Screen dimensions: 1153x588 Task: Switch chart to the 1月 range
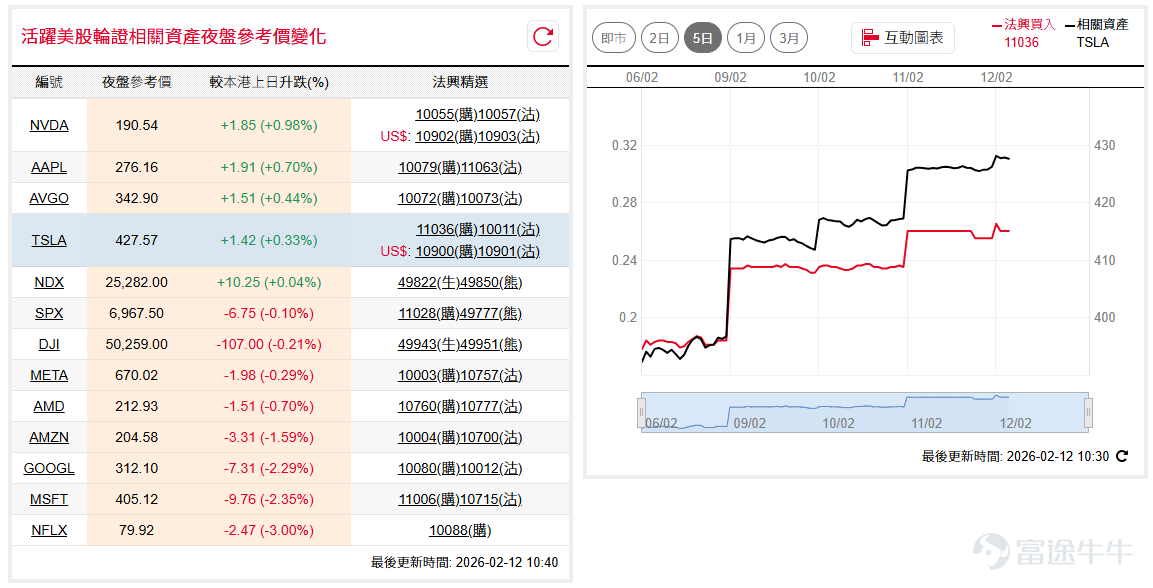pyautogui.click(x=746, y=37)
